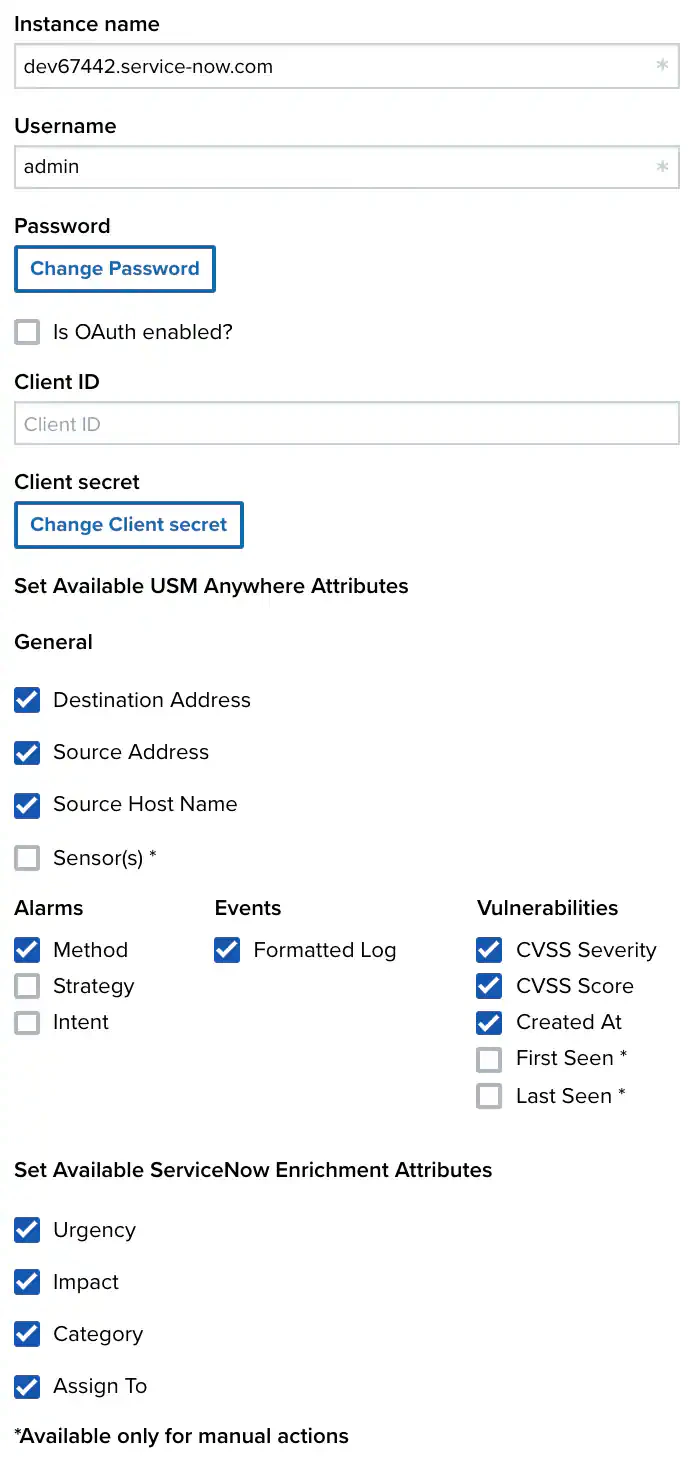The height and width of the screenshot is (1463, 698).
Task: Focus the Client ID input field
Action: click(x=347, y=424)
